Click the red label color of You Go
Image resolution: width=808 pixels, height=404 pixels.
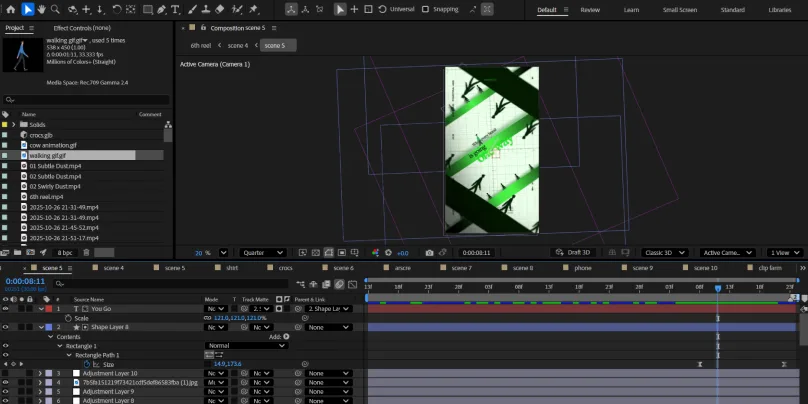(x=47, y=309)
